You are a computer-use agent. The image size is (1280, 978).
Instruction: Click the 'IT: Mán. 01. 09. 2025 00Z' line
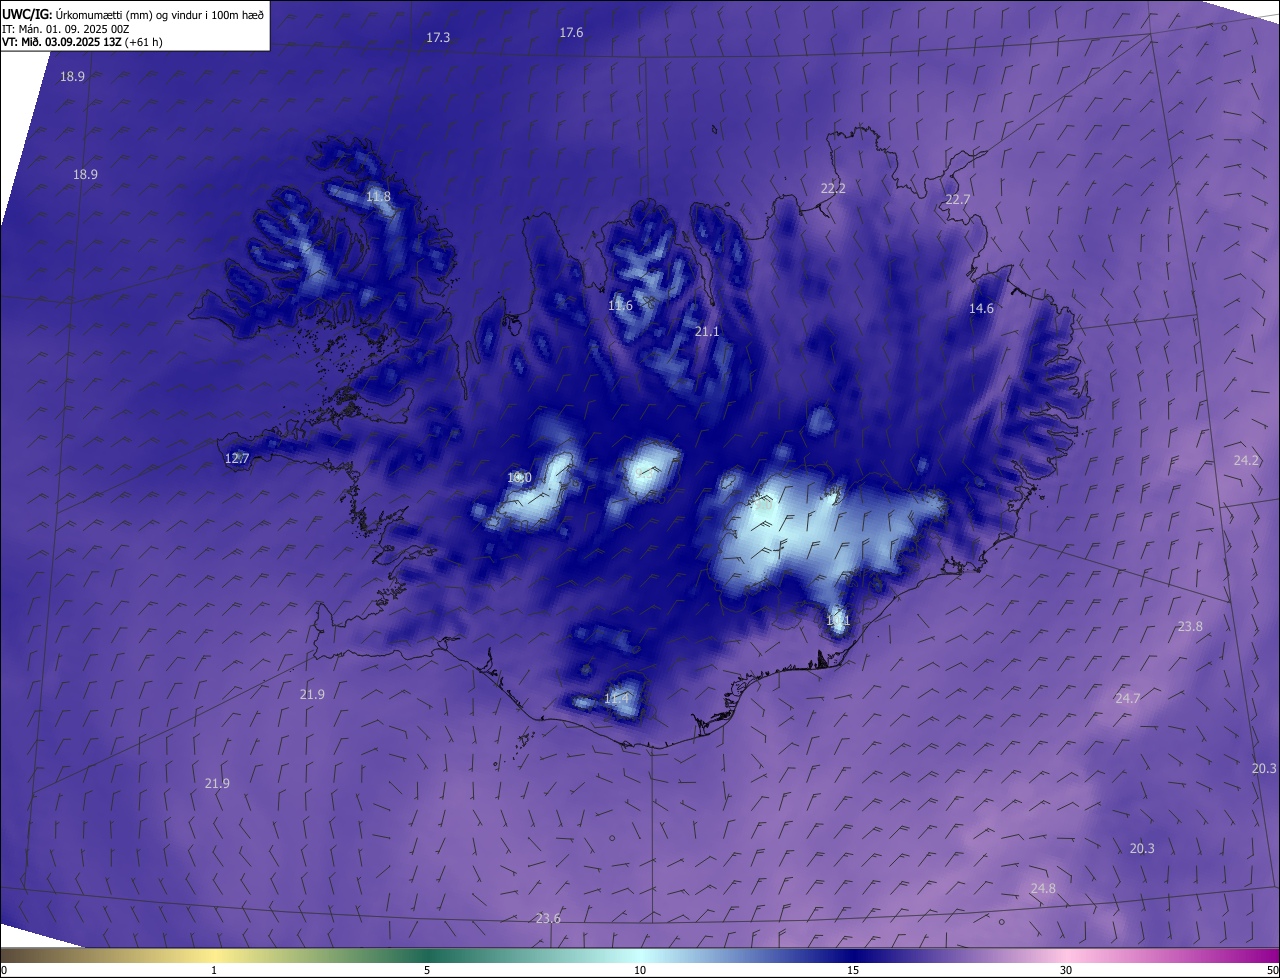point(66,28)
